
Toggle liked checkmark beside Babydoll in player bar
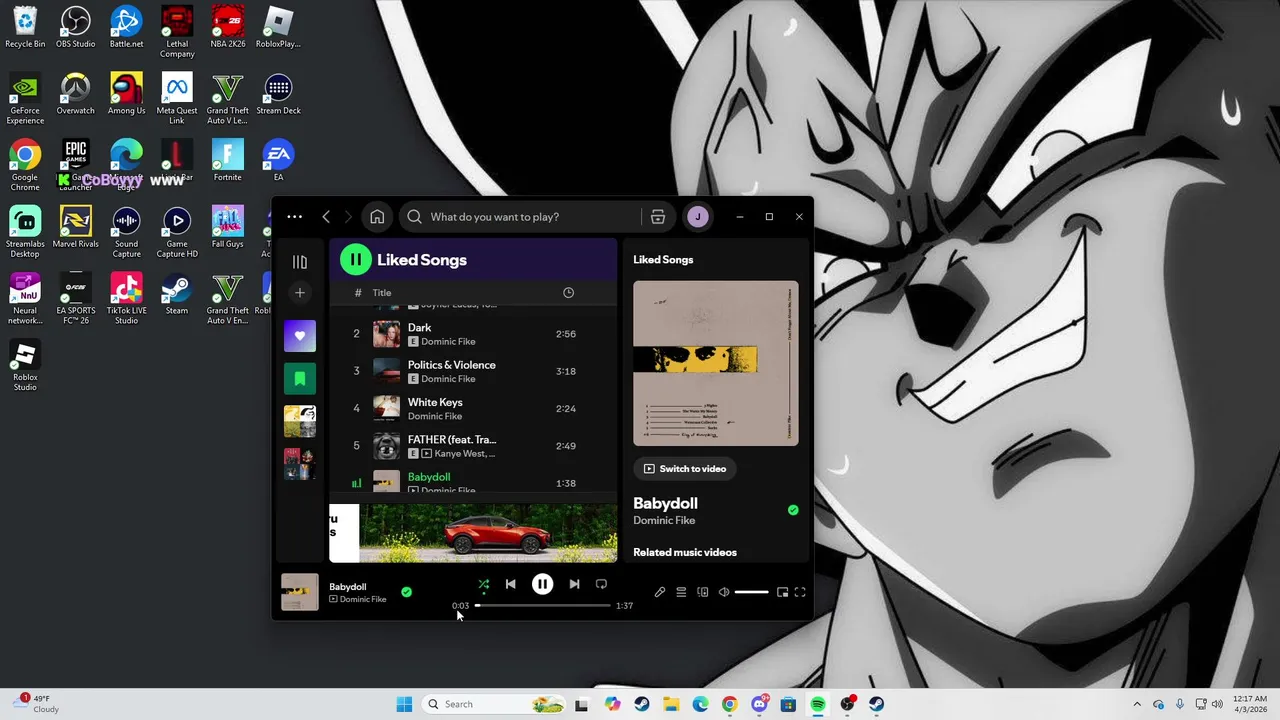(406, 592)
